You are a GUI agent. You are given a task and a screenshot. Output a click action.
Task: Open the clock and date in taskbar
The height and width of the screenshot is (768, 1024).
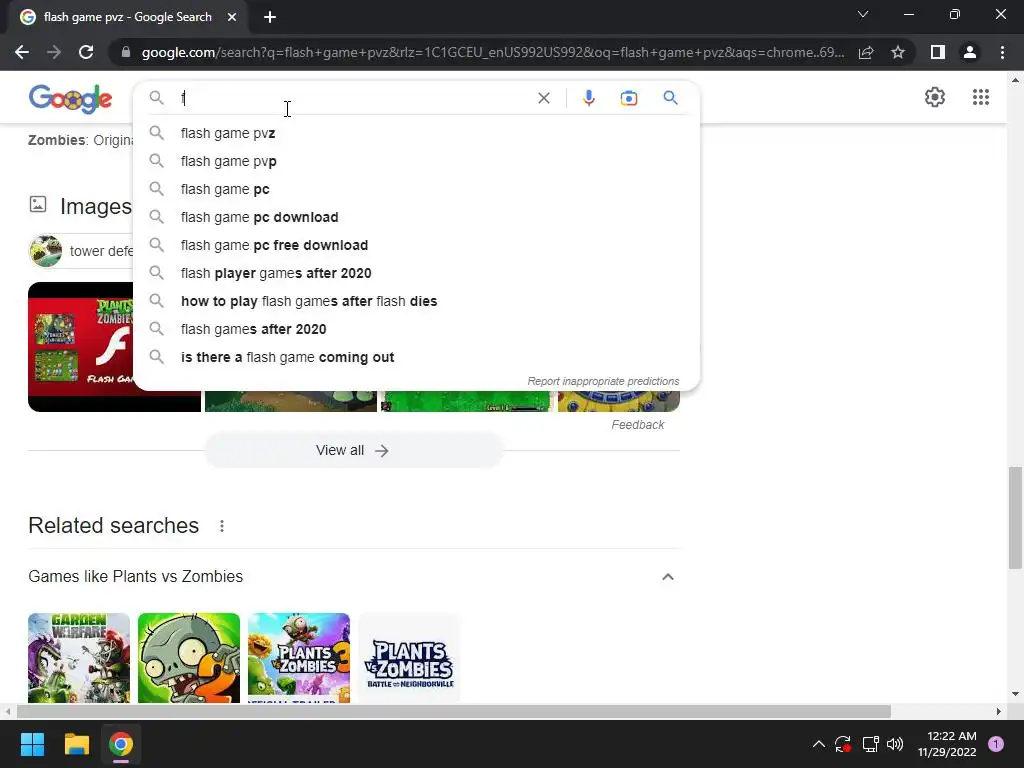coord(946,744)
